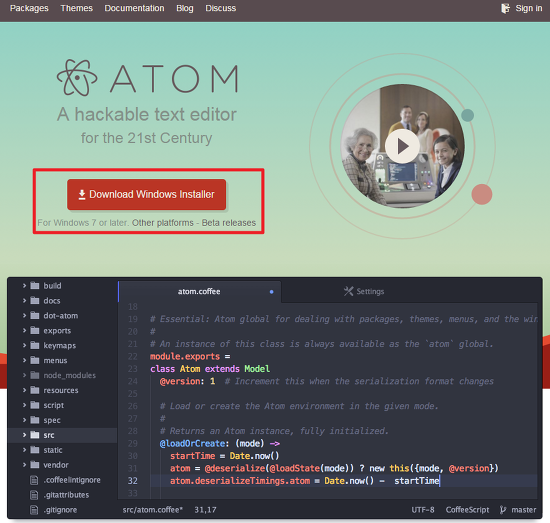Image resolution: width=550 pixels, height=523 pixels.
Task: Click the dot-atom folder icon
Action: 35,316
